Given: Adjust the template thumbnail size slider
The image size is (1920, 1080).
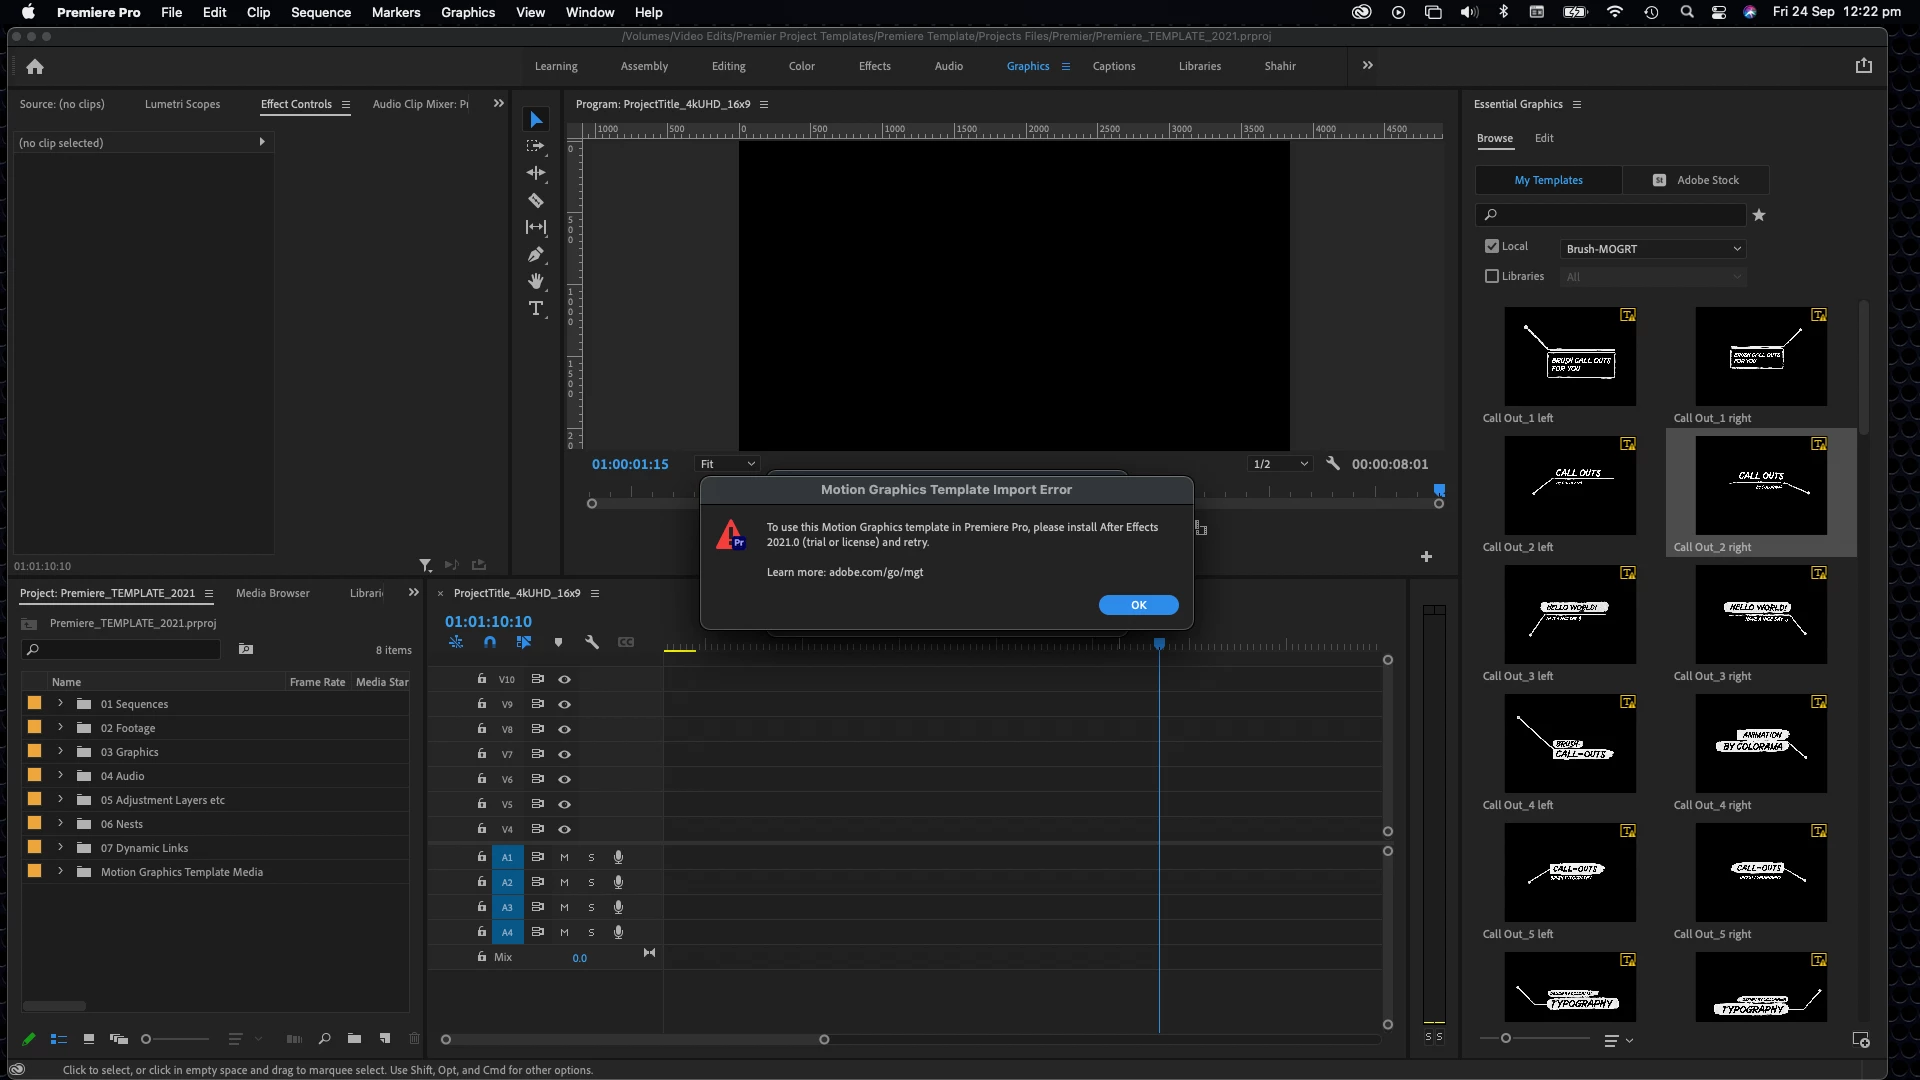Looking at the screenshot, I should (1506, 1039).
